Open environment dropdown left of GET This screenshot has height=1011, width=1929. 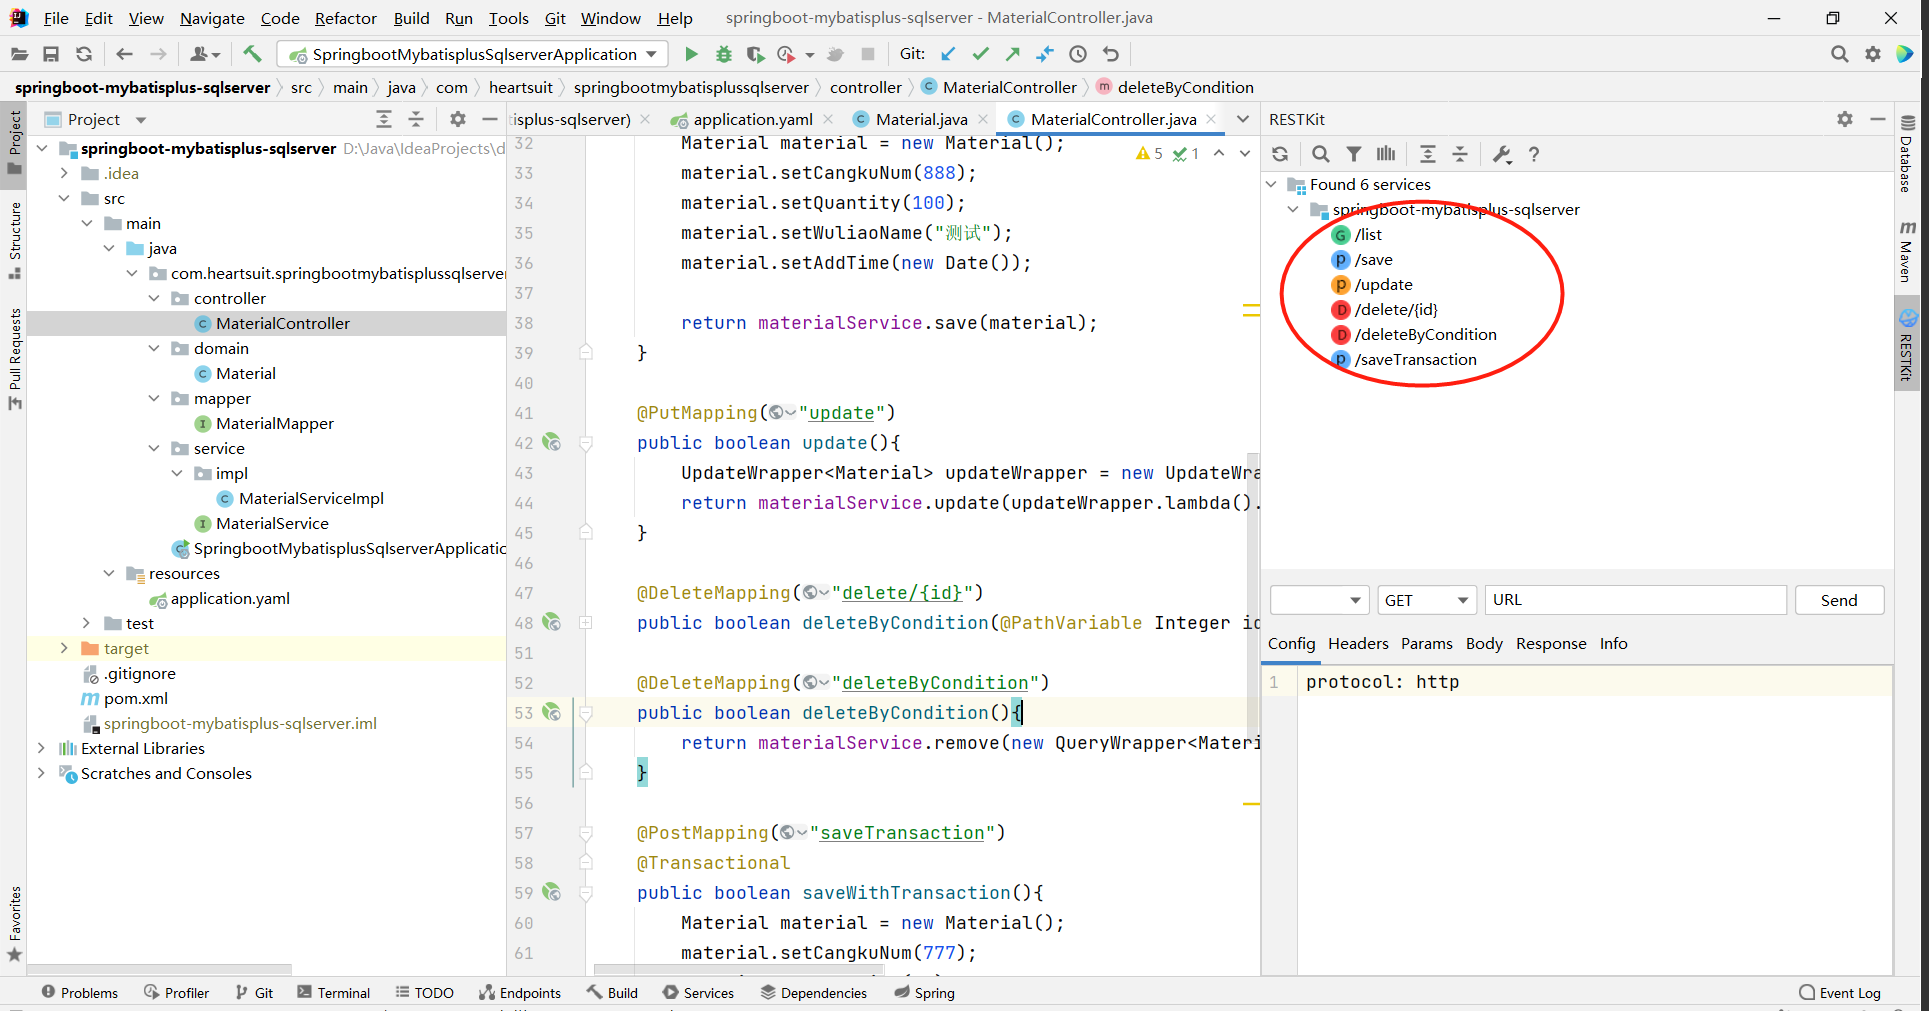pyautogui.click(x=1319, y=600)
